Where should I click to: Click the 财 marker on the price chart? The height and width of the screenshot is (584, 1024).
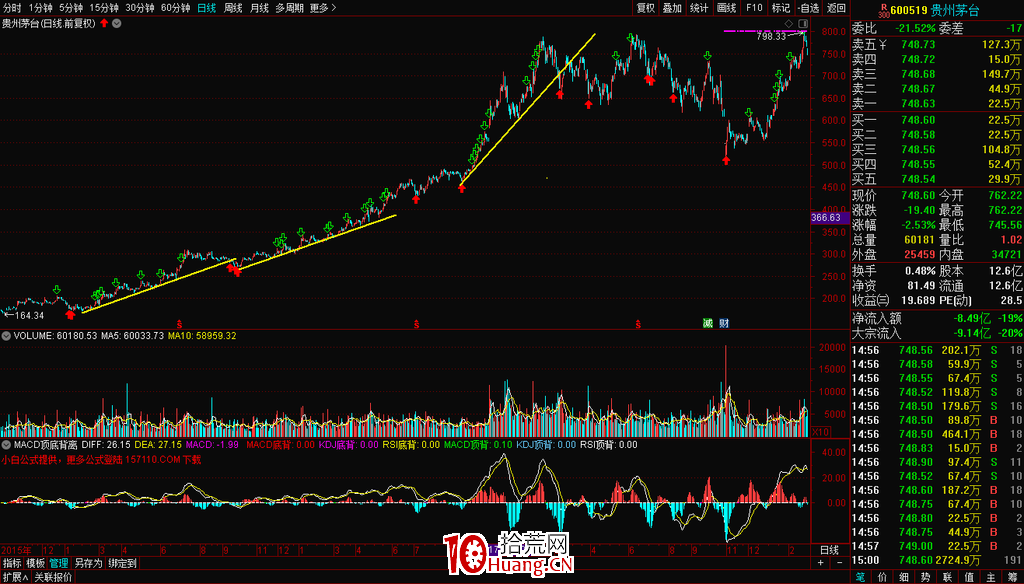click(723, 323)
